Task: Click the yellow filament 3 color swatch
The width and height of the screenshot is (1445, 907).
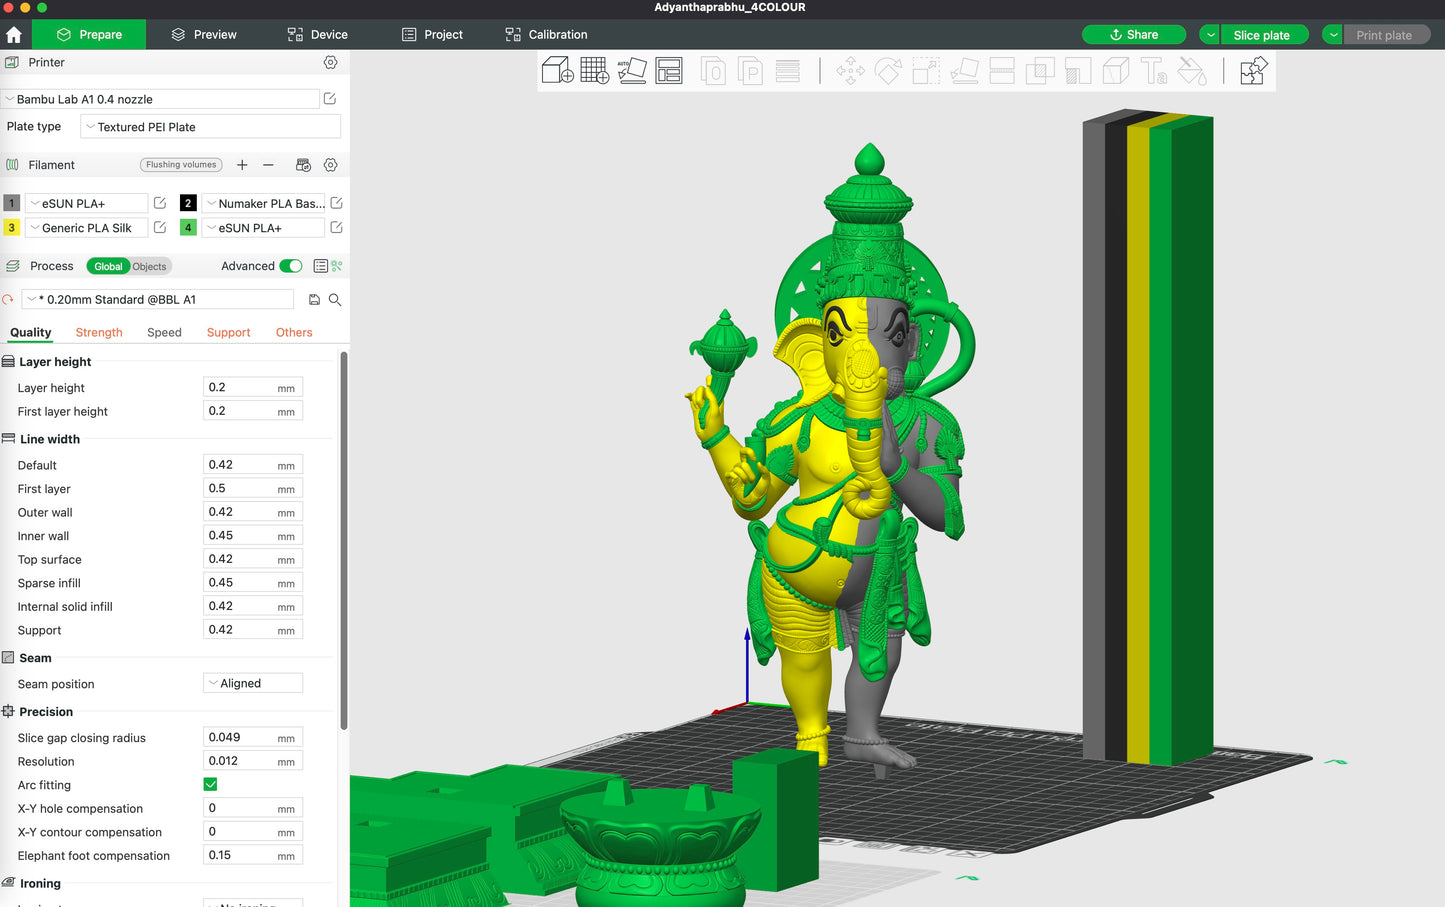Action: point(12,228)
